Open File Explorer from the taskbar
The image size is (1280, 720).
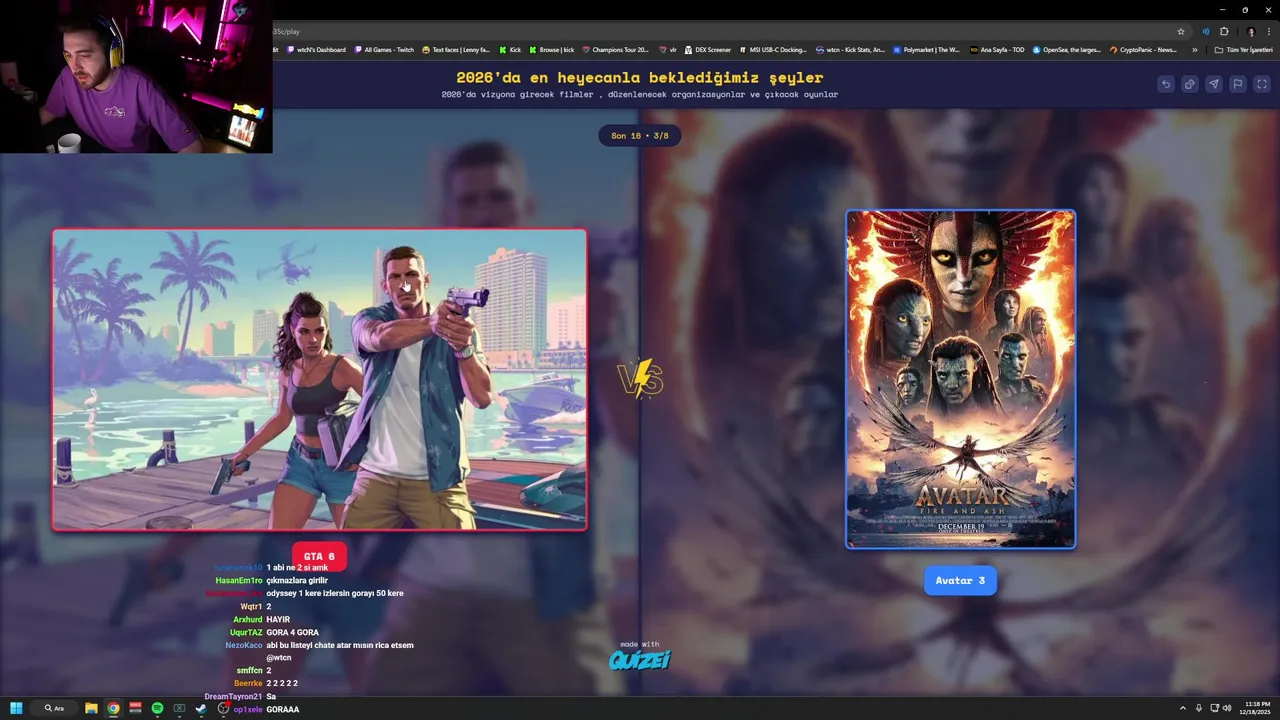point(91,708)
